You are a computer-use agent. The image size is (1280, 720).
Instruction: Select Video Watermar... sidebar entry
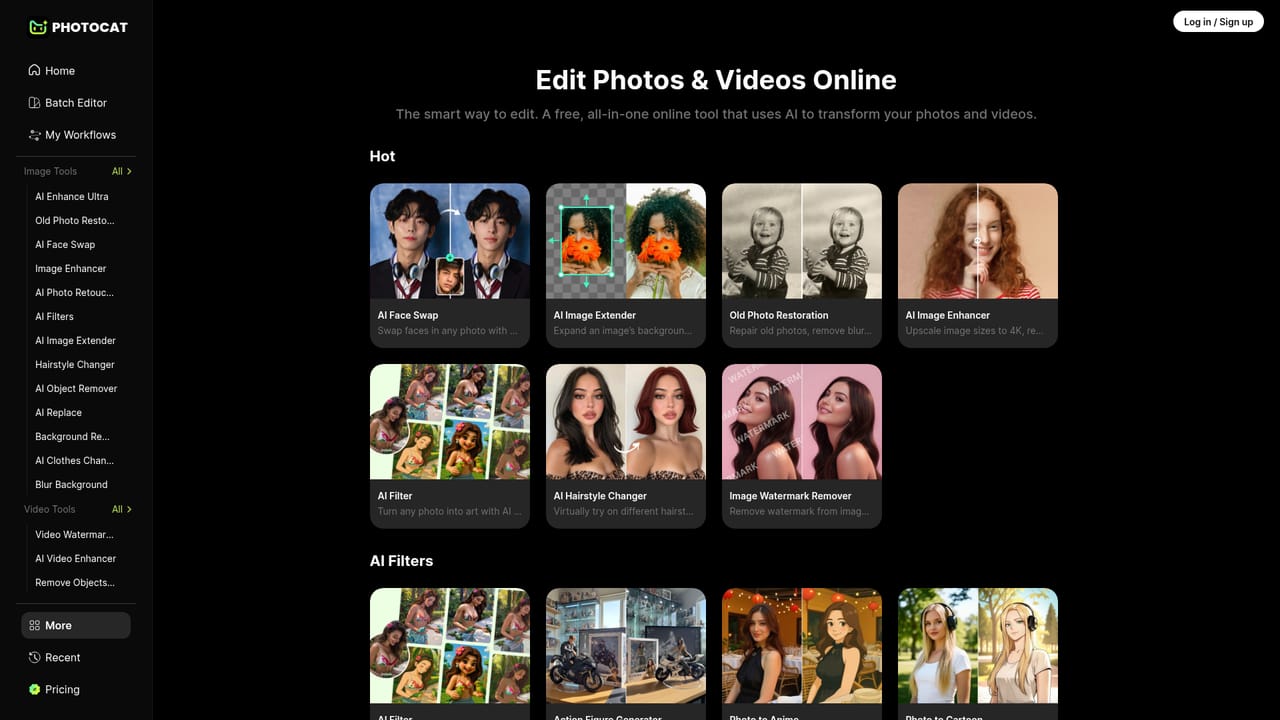tap(74, 535)
